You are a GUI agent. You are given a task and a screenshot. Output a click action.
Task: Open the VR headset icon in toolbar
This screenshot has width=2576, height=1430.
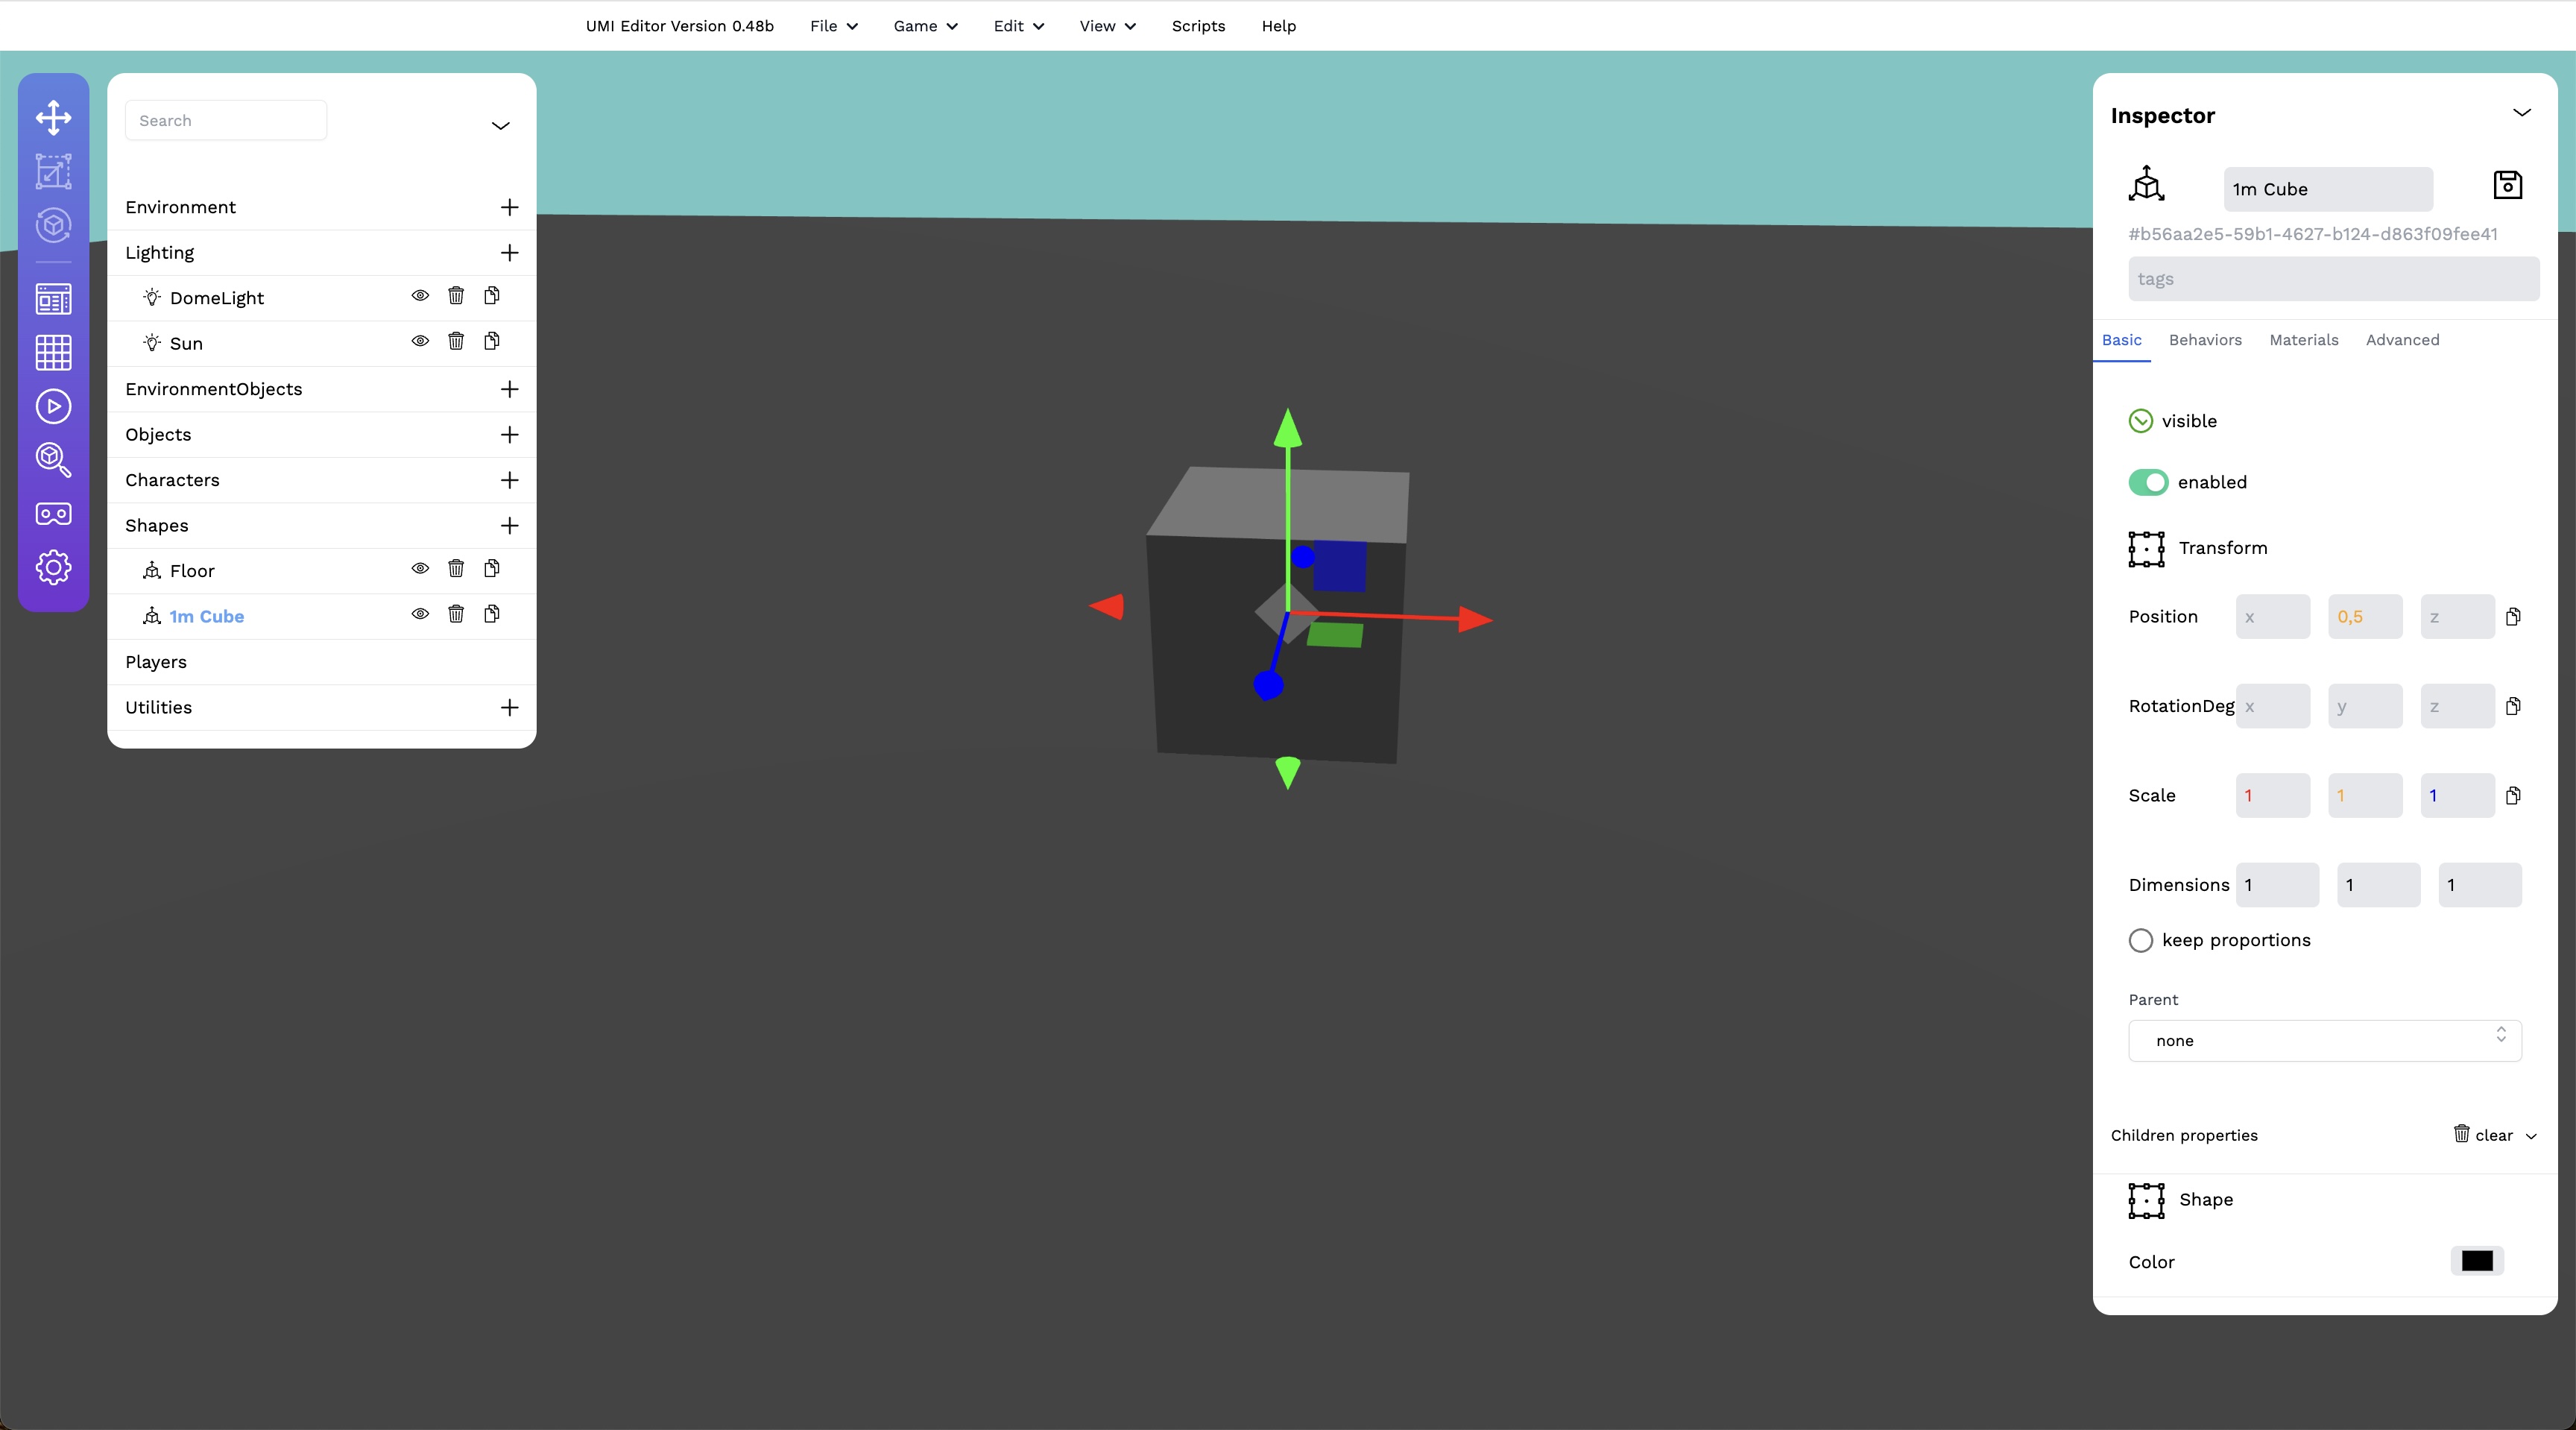click(x=53, y=514)
